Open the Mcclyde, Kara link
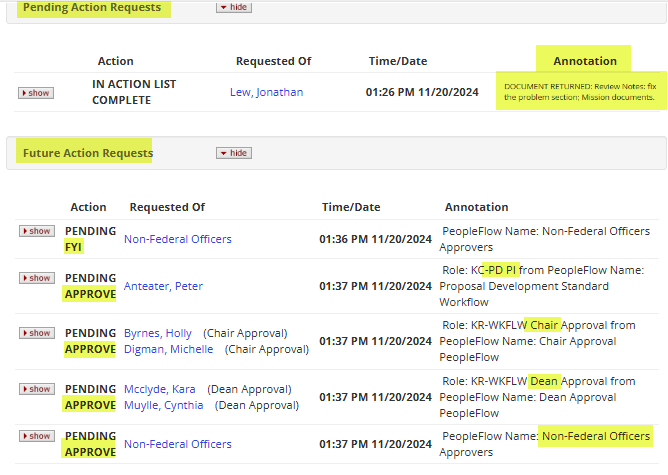This screenshot has width=668, height=475. coord(160,389)
